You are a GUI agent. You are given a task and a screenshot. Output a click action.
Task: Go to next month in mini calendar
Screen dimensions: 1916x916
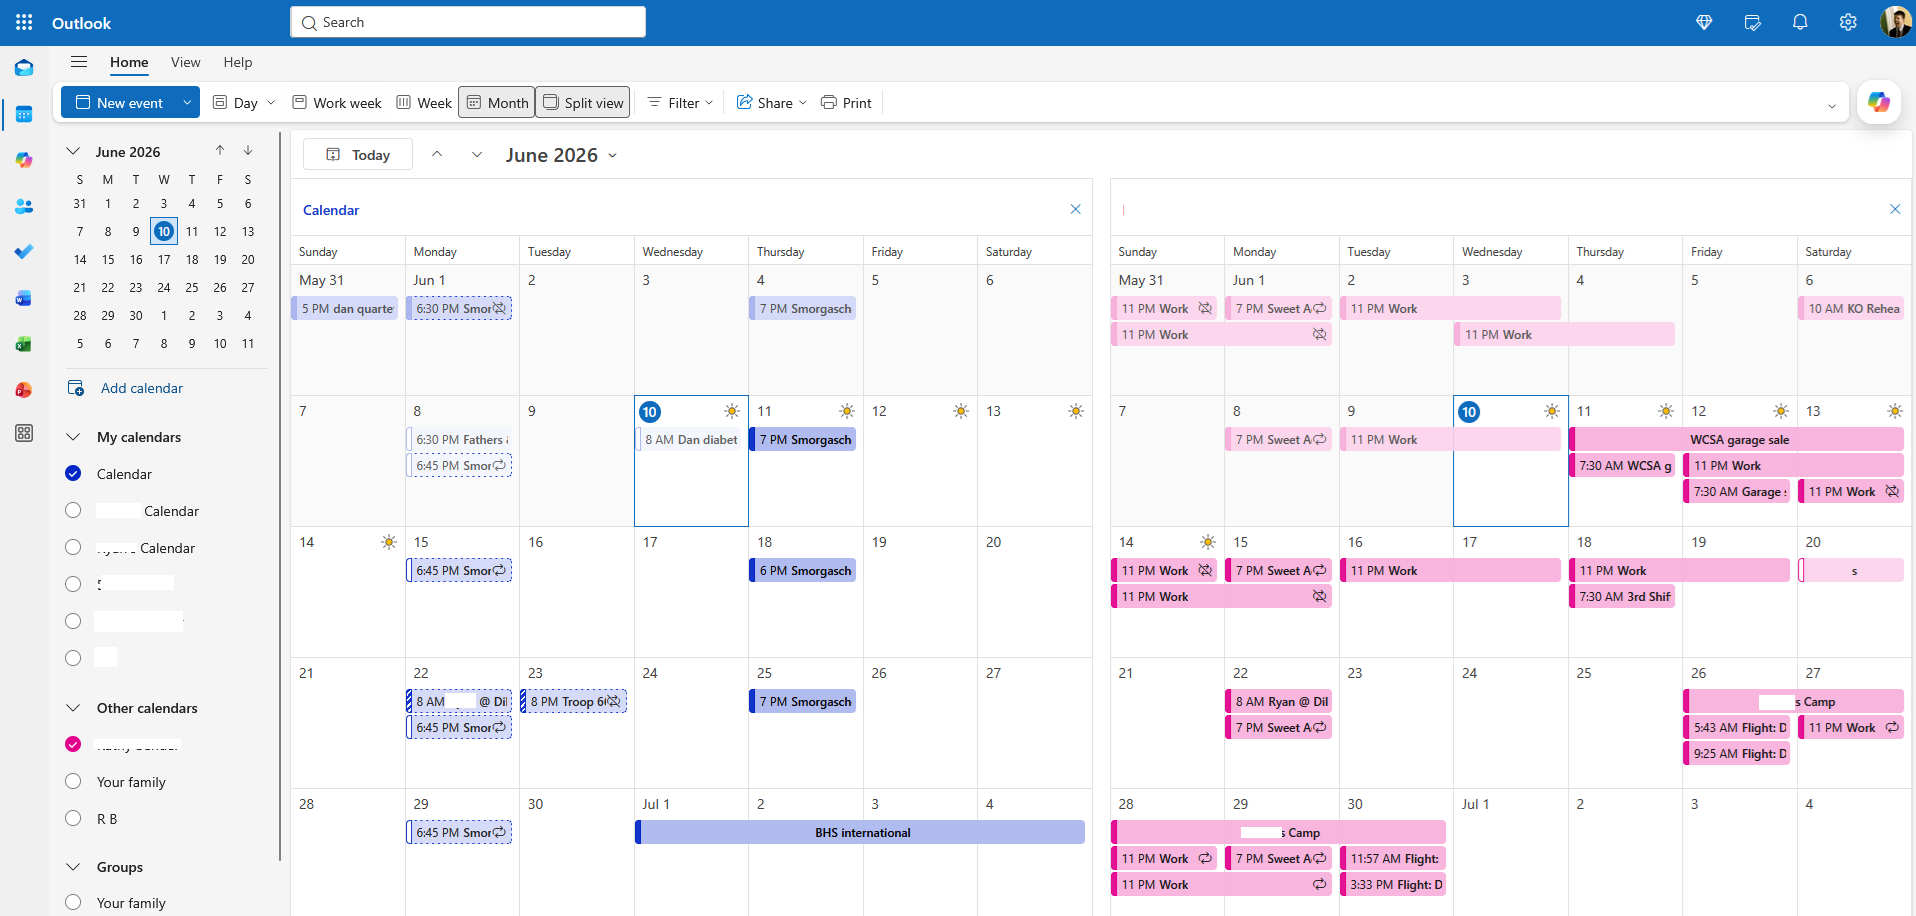(x=248, y=151)
